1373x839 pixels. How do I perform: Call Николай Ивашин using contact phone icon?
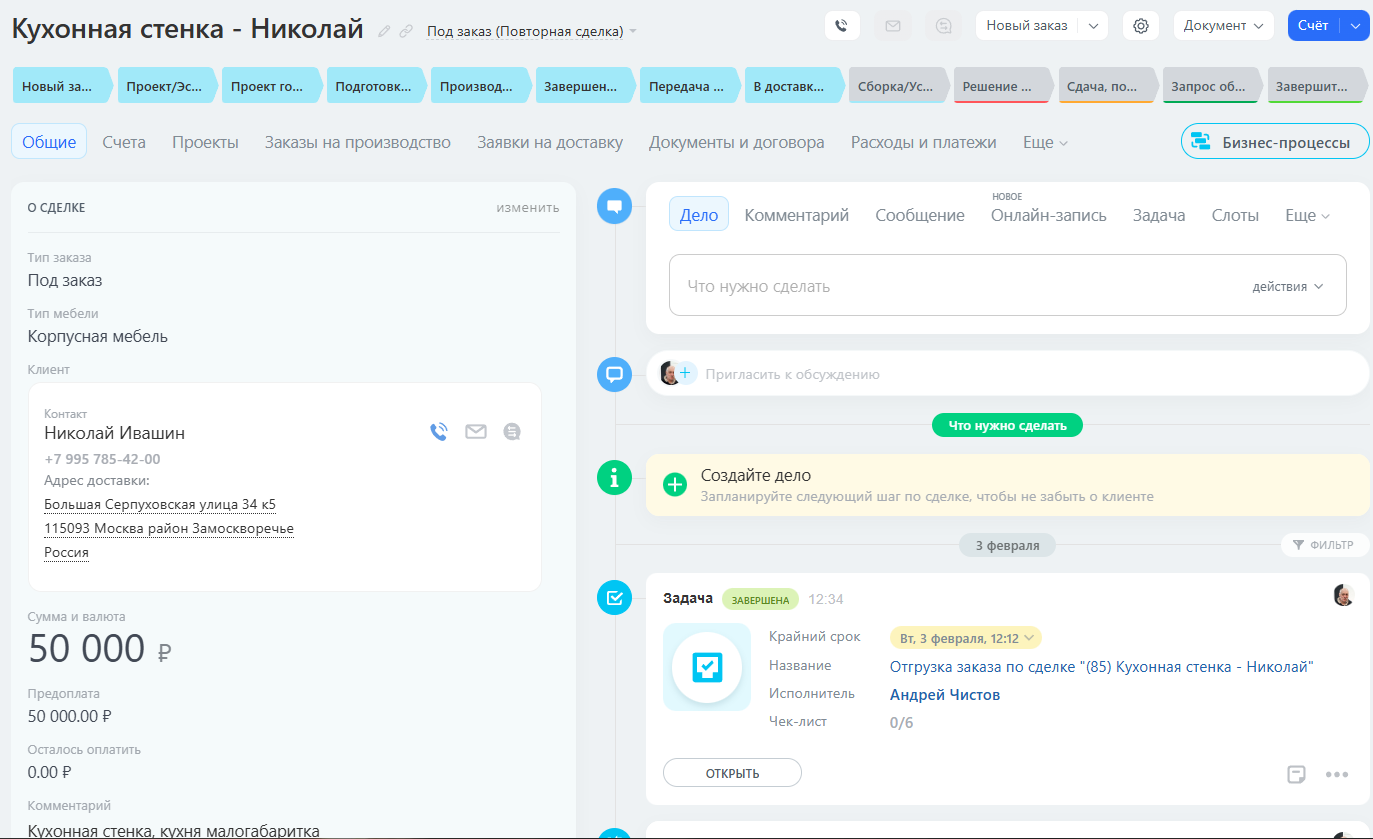pos(438,432)
